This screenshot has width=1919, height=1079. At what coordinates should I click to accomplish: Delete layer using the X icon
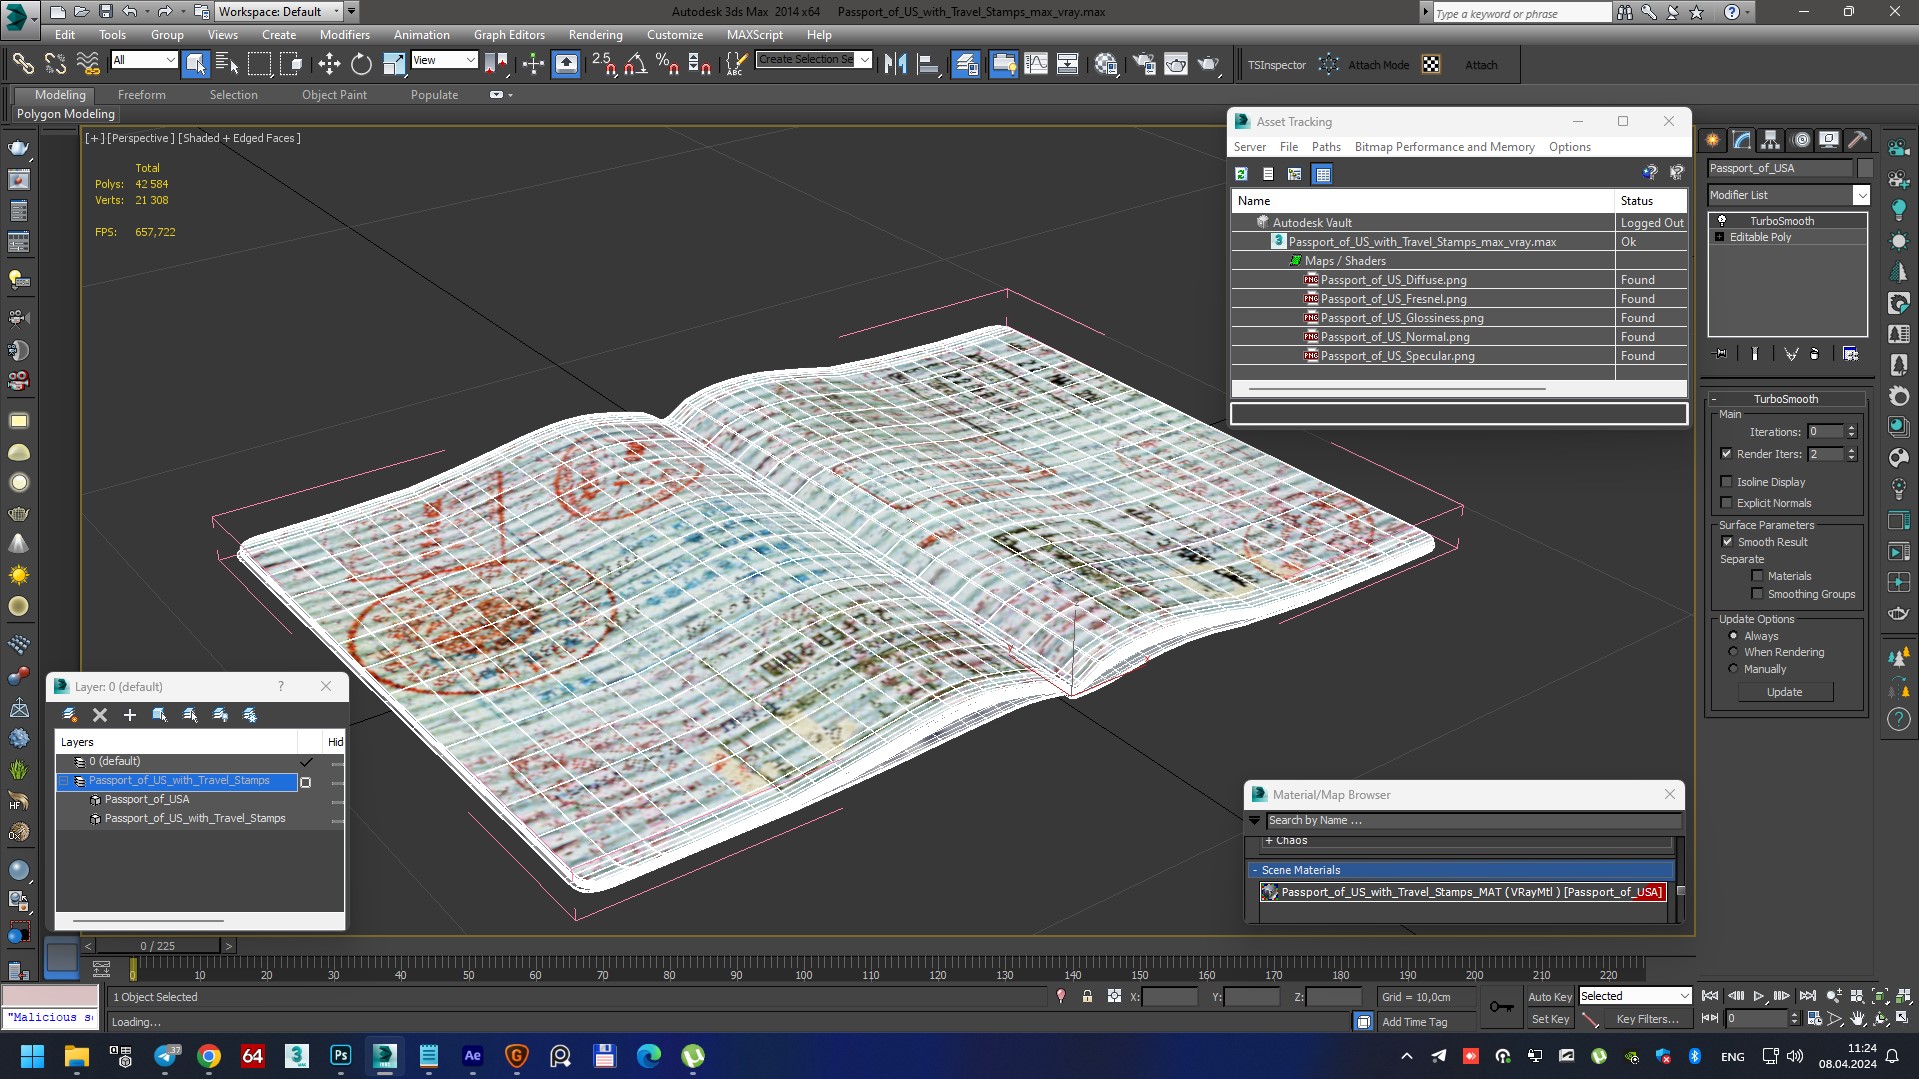tap(100, 715)
